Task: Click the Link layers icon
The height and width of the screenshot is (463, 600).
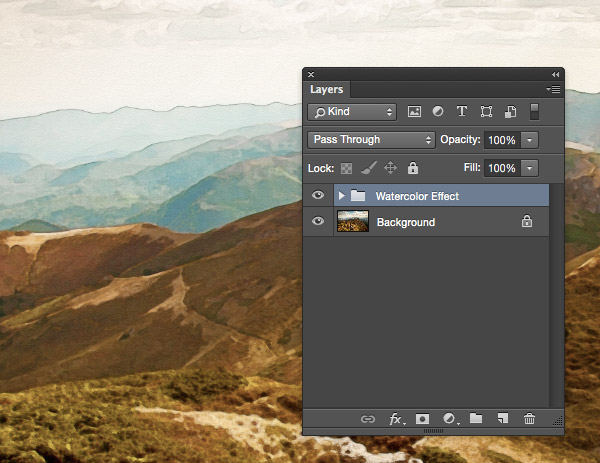Action: click(368, 419)
